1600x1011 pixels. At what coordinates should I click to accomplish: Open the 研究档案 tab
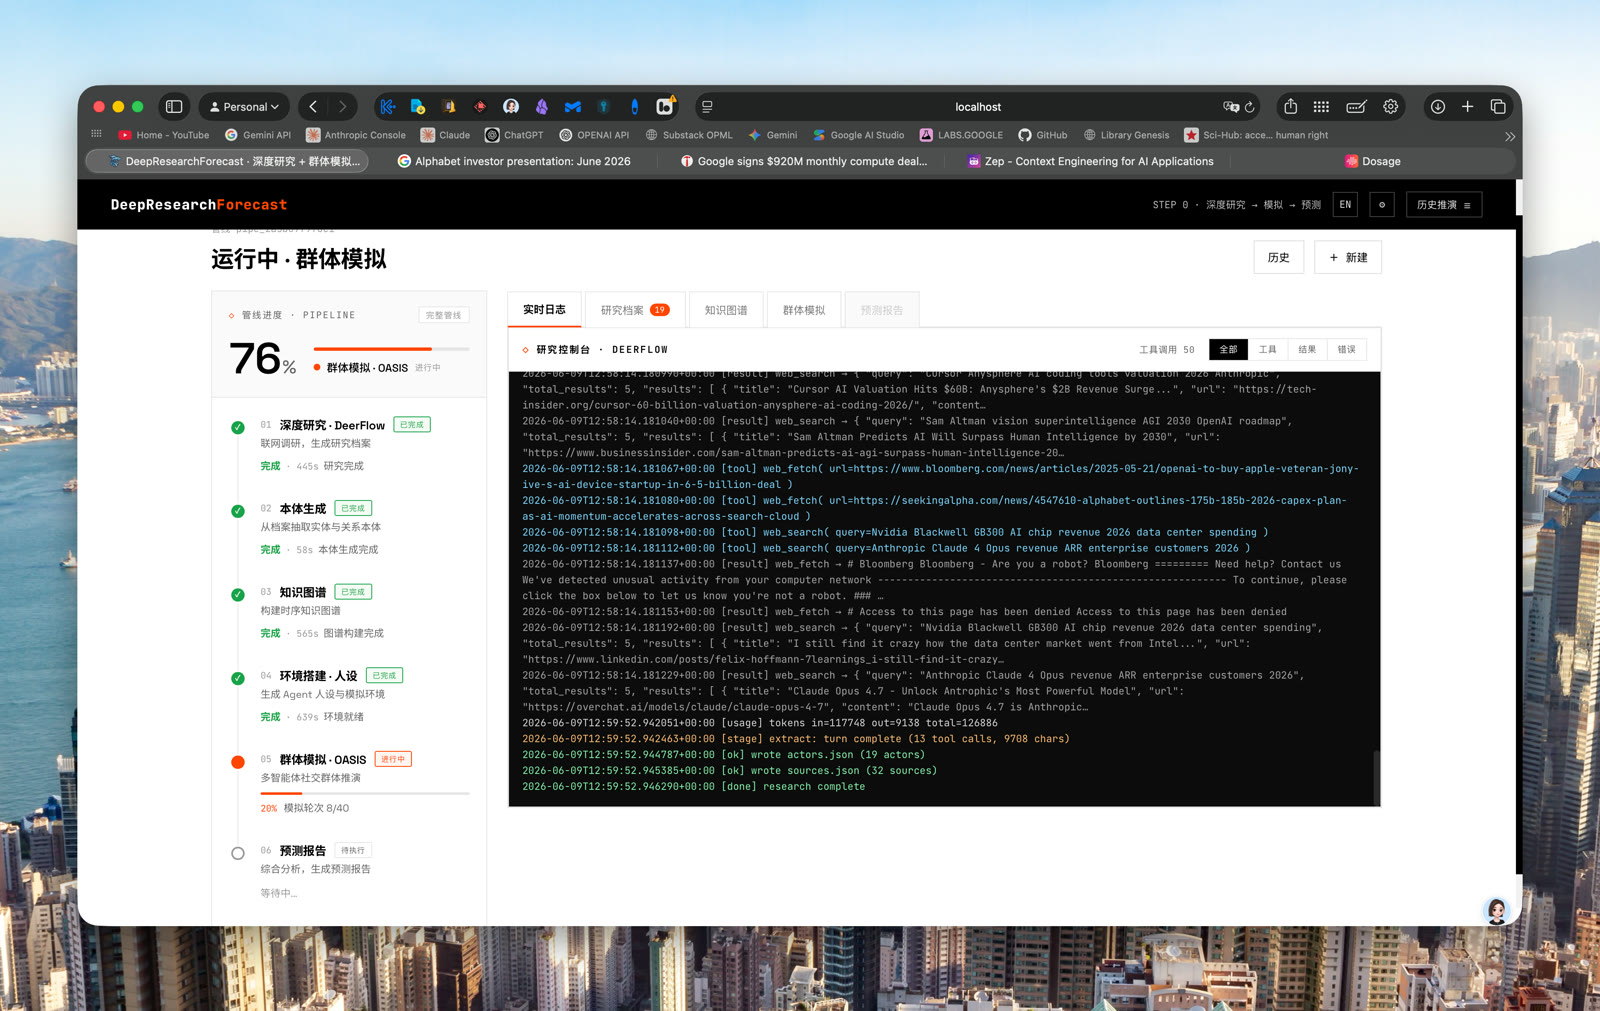click(635, 310)
